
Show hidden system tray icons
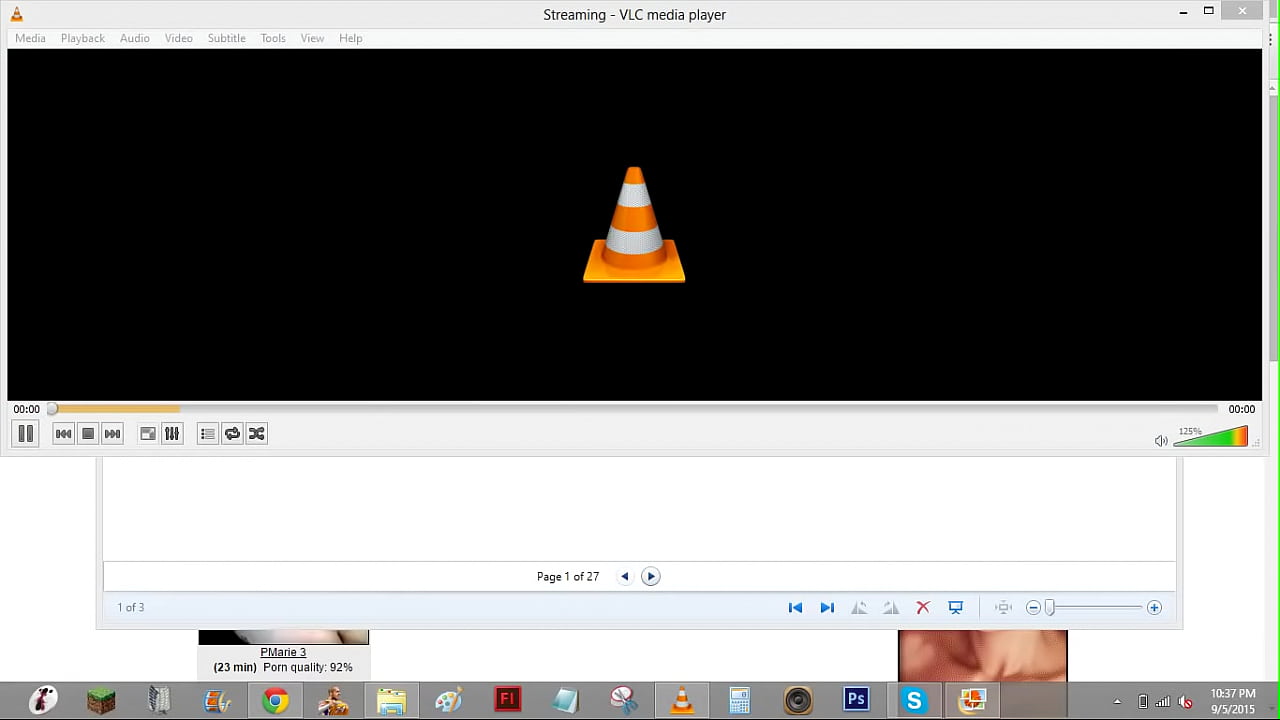tap(1118, 702)
